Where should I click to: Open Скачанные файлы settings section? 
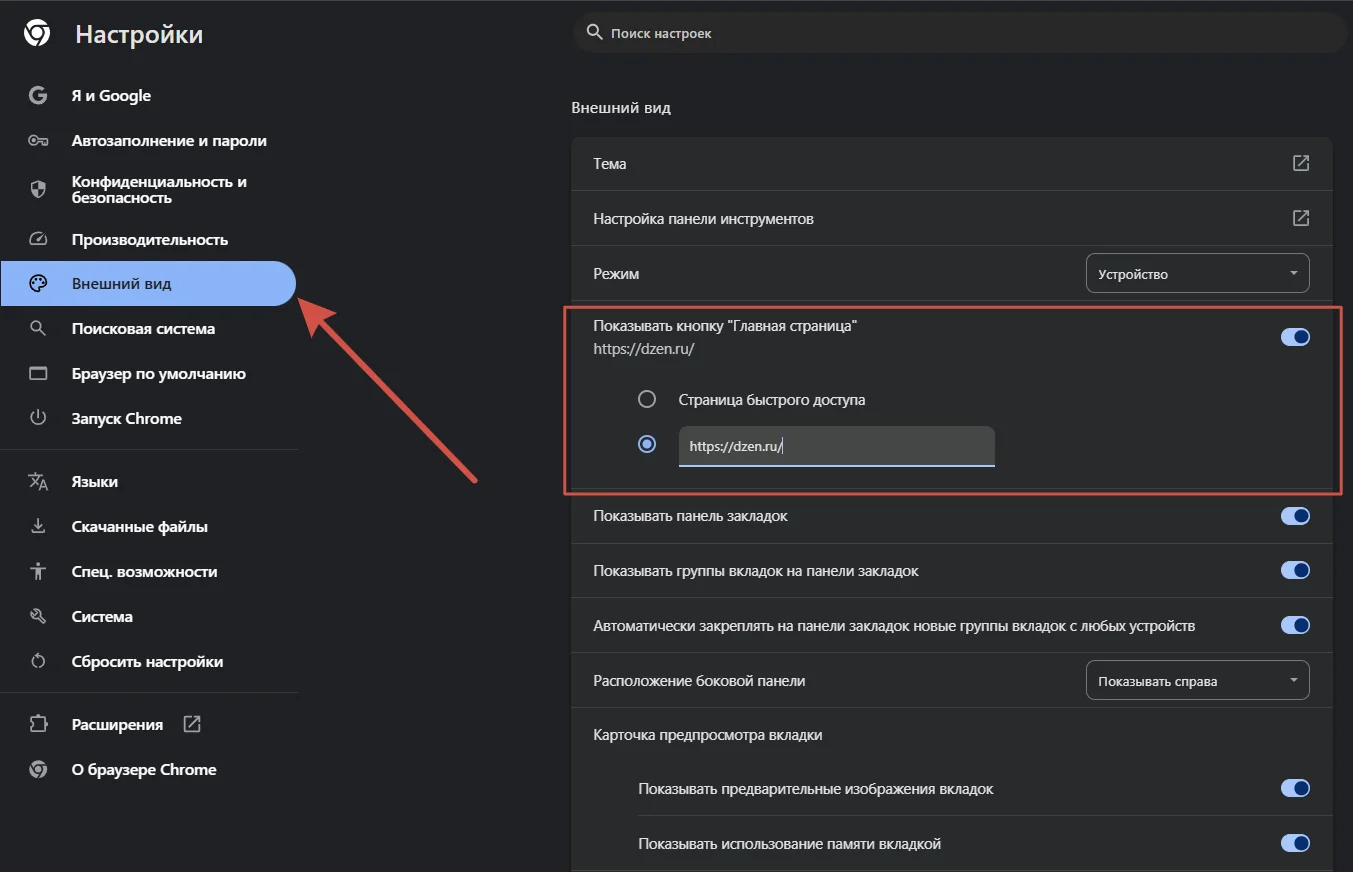pos(148,527)
